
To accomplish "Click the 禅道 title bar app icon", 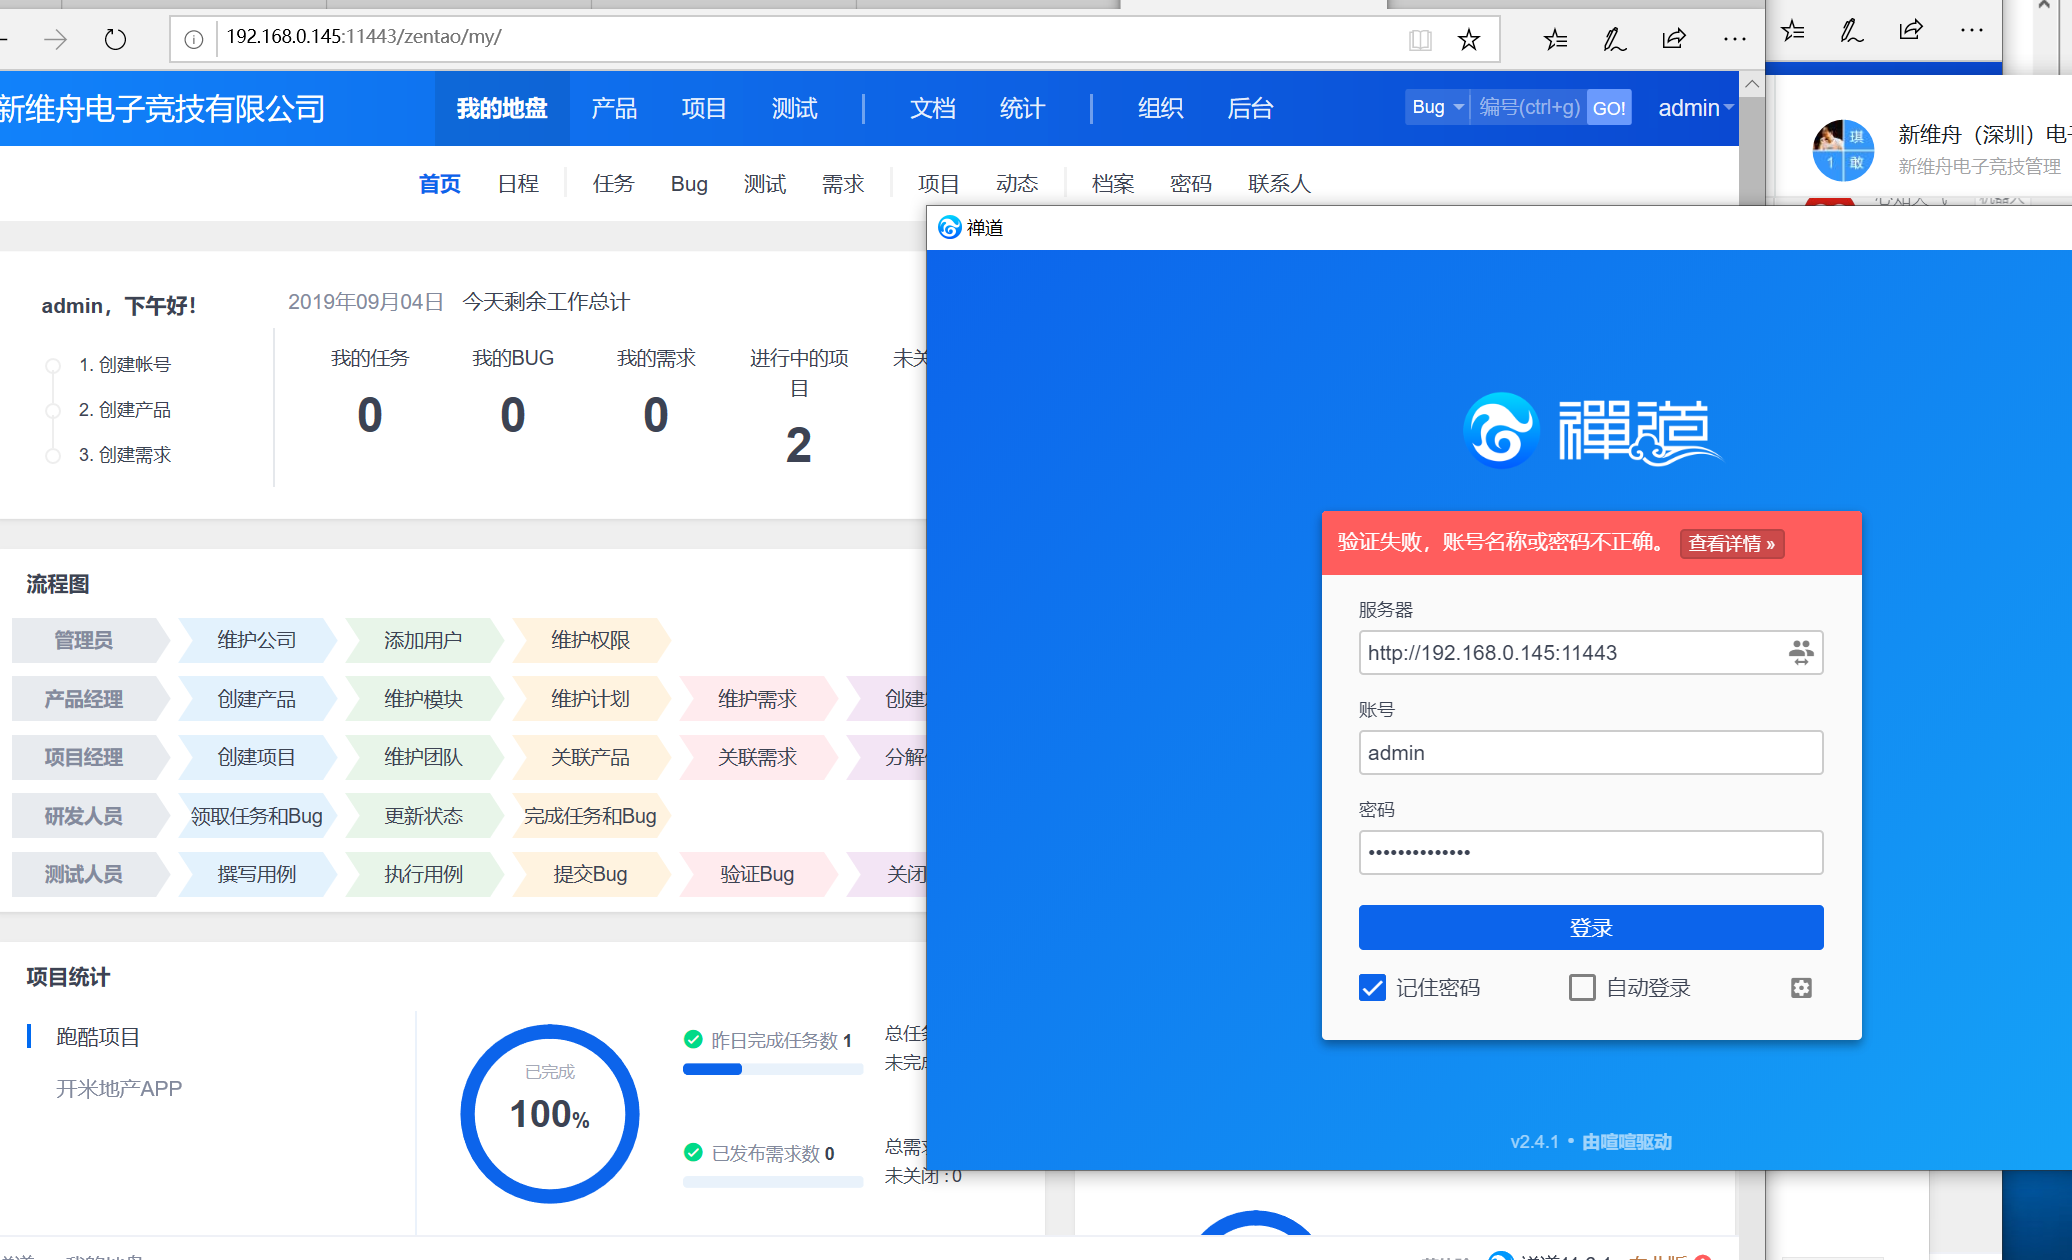I will pos(949,228).
